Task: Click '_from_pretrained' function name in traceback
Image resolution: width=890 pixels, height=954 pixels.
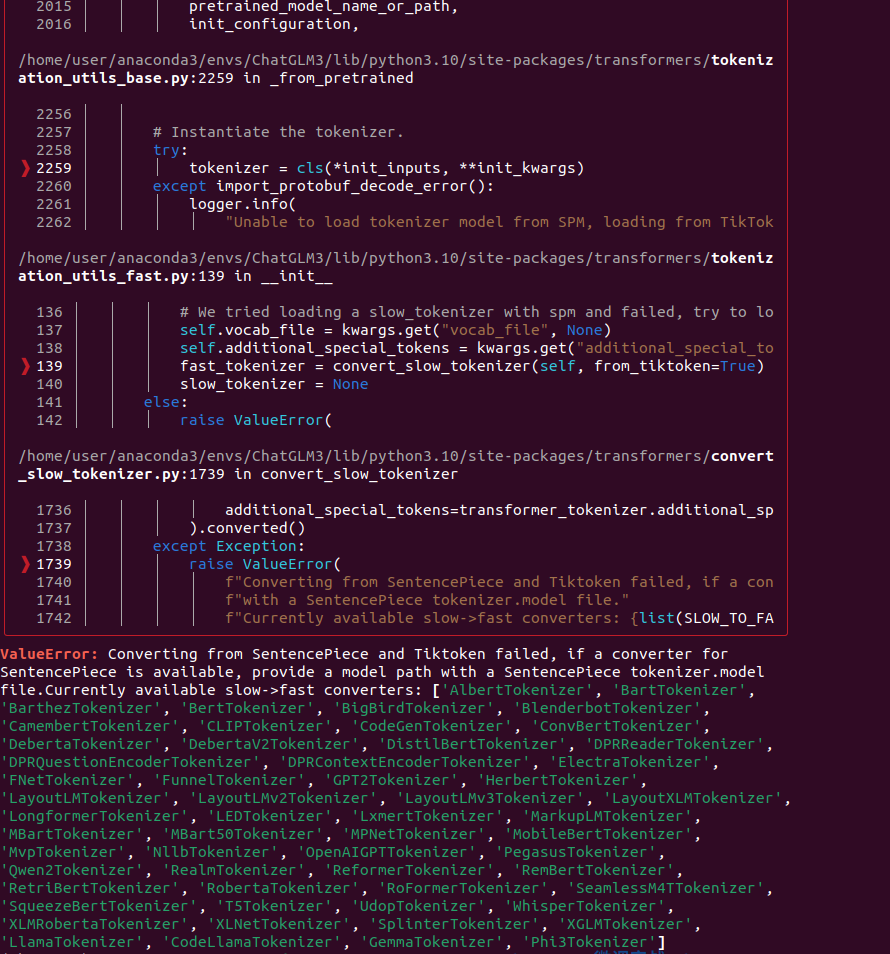Action: [341, 78]
